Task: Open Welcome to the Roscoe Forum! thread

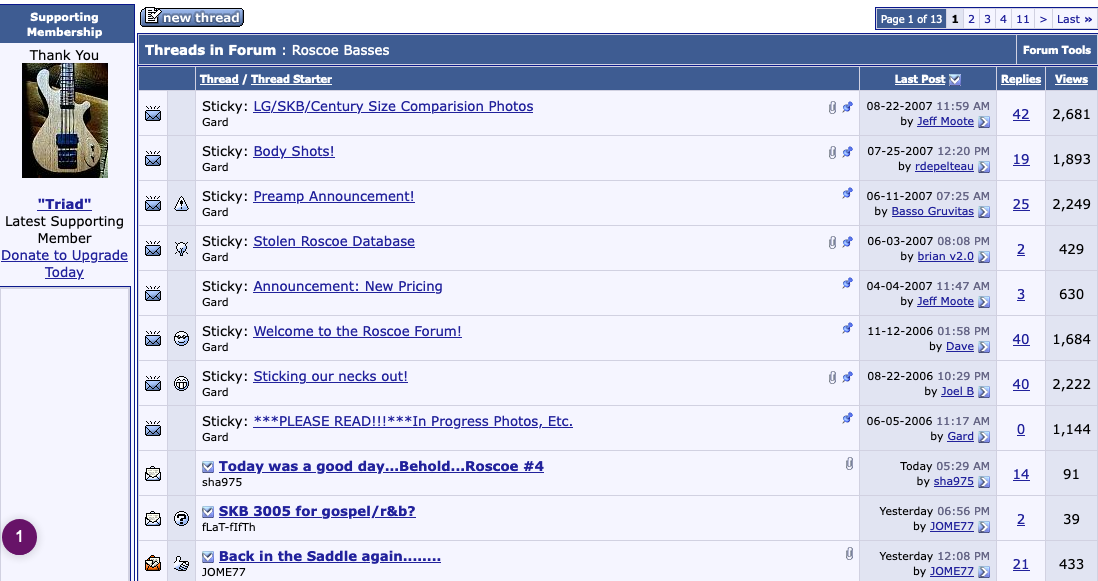Action: (357, 331)
